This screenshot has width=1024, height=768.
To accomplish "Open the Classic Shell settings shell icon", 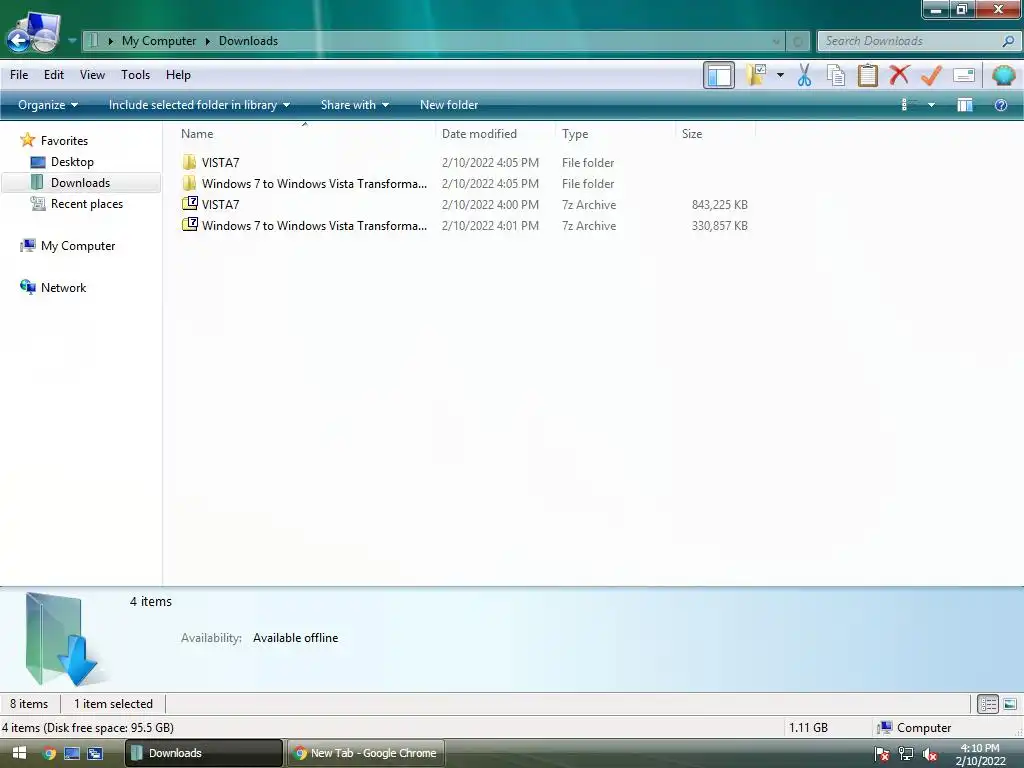I will [x=1003, y=75].
